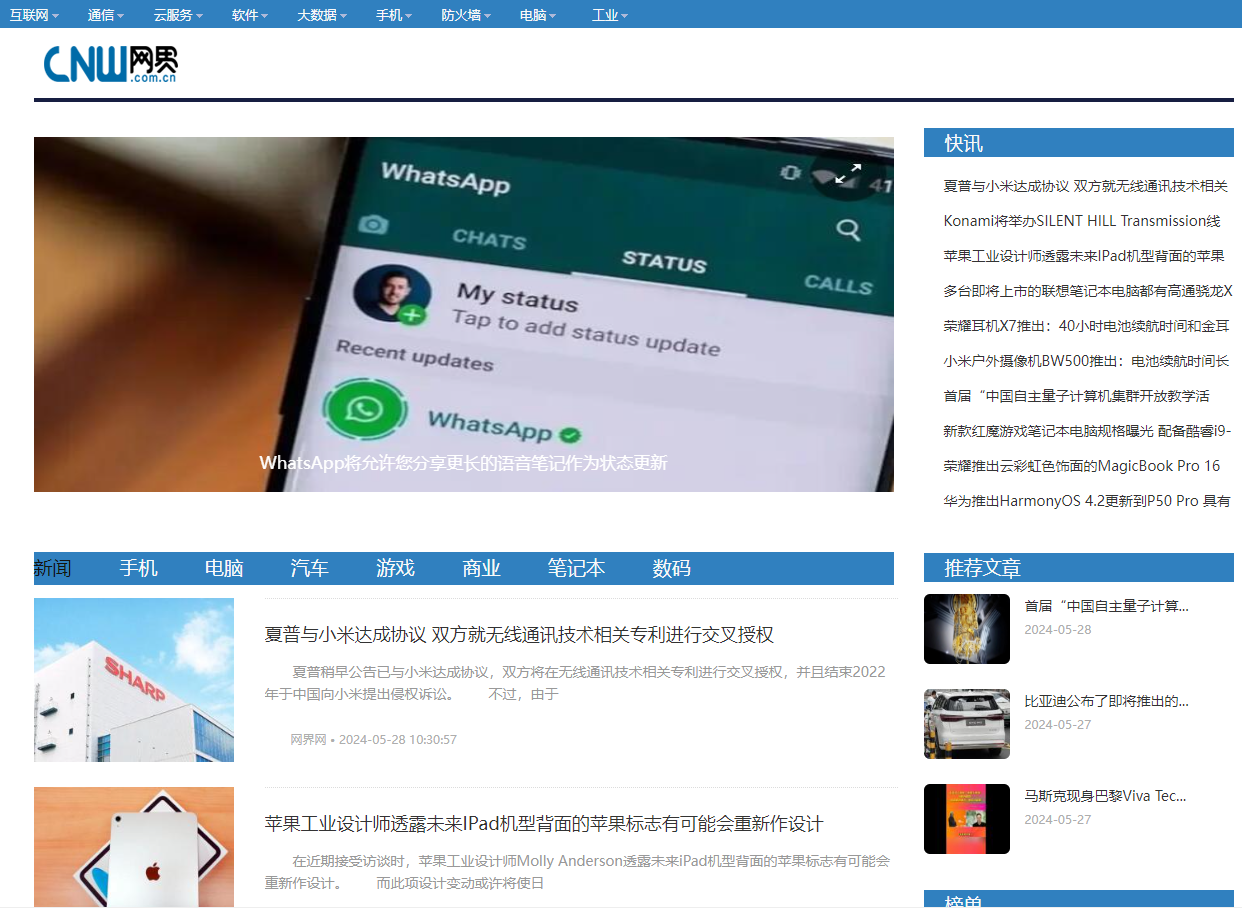Expand the 手机 top navigation dropdown
Screen dimensions: 1242x910
(x=394, y=15)
